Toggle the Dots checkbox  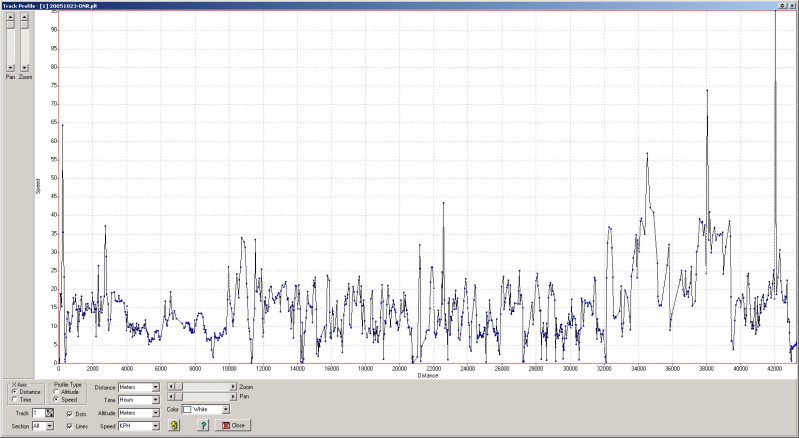tap(69, 412)
